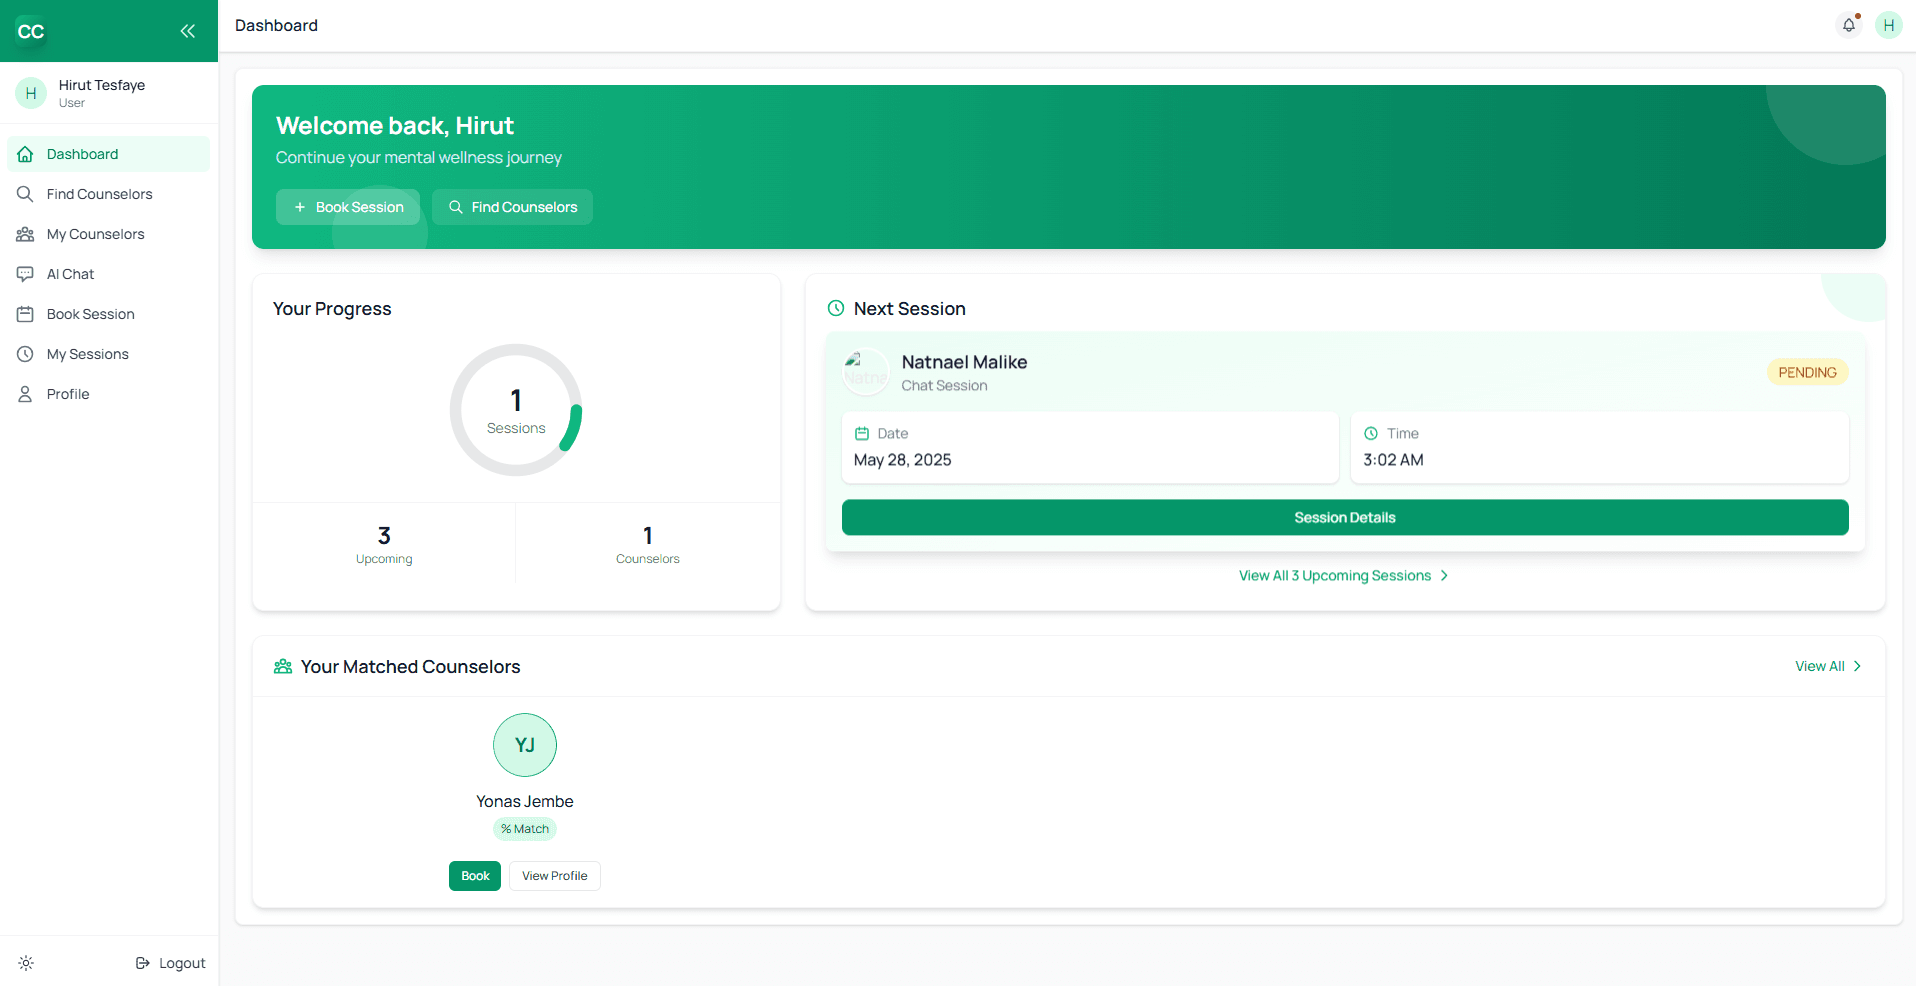Toggle light/dark theme with sun icon
The width and height of the screenshot is (1916, 986).
(x=26, y=962)
